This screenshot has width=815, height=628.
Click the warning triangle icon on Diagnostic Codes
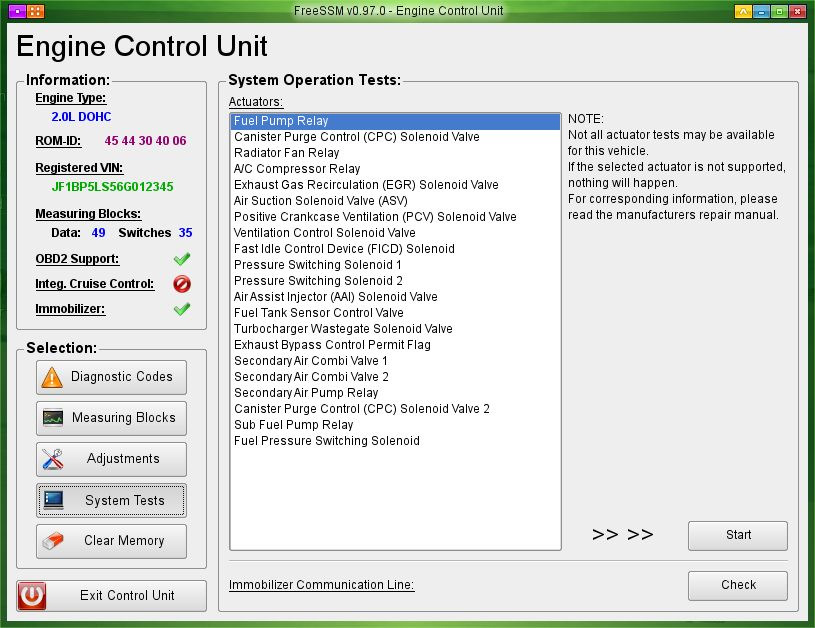52,377
